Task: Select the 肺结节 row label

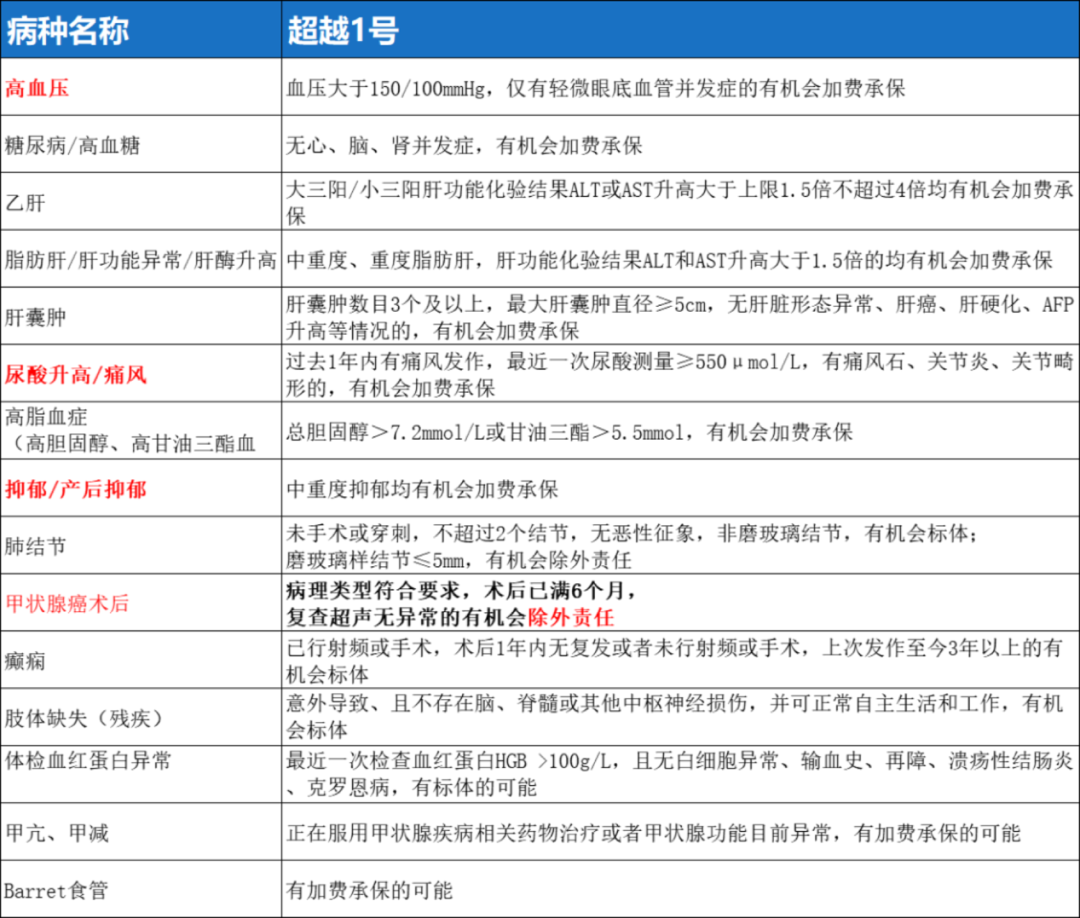Action: coord(141,546)
